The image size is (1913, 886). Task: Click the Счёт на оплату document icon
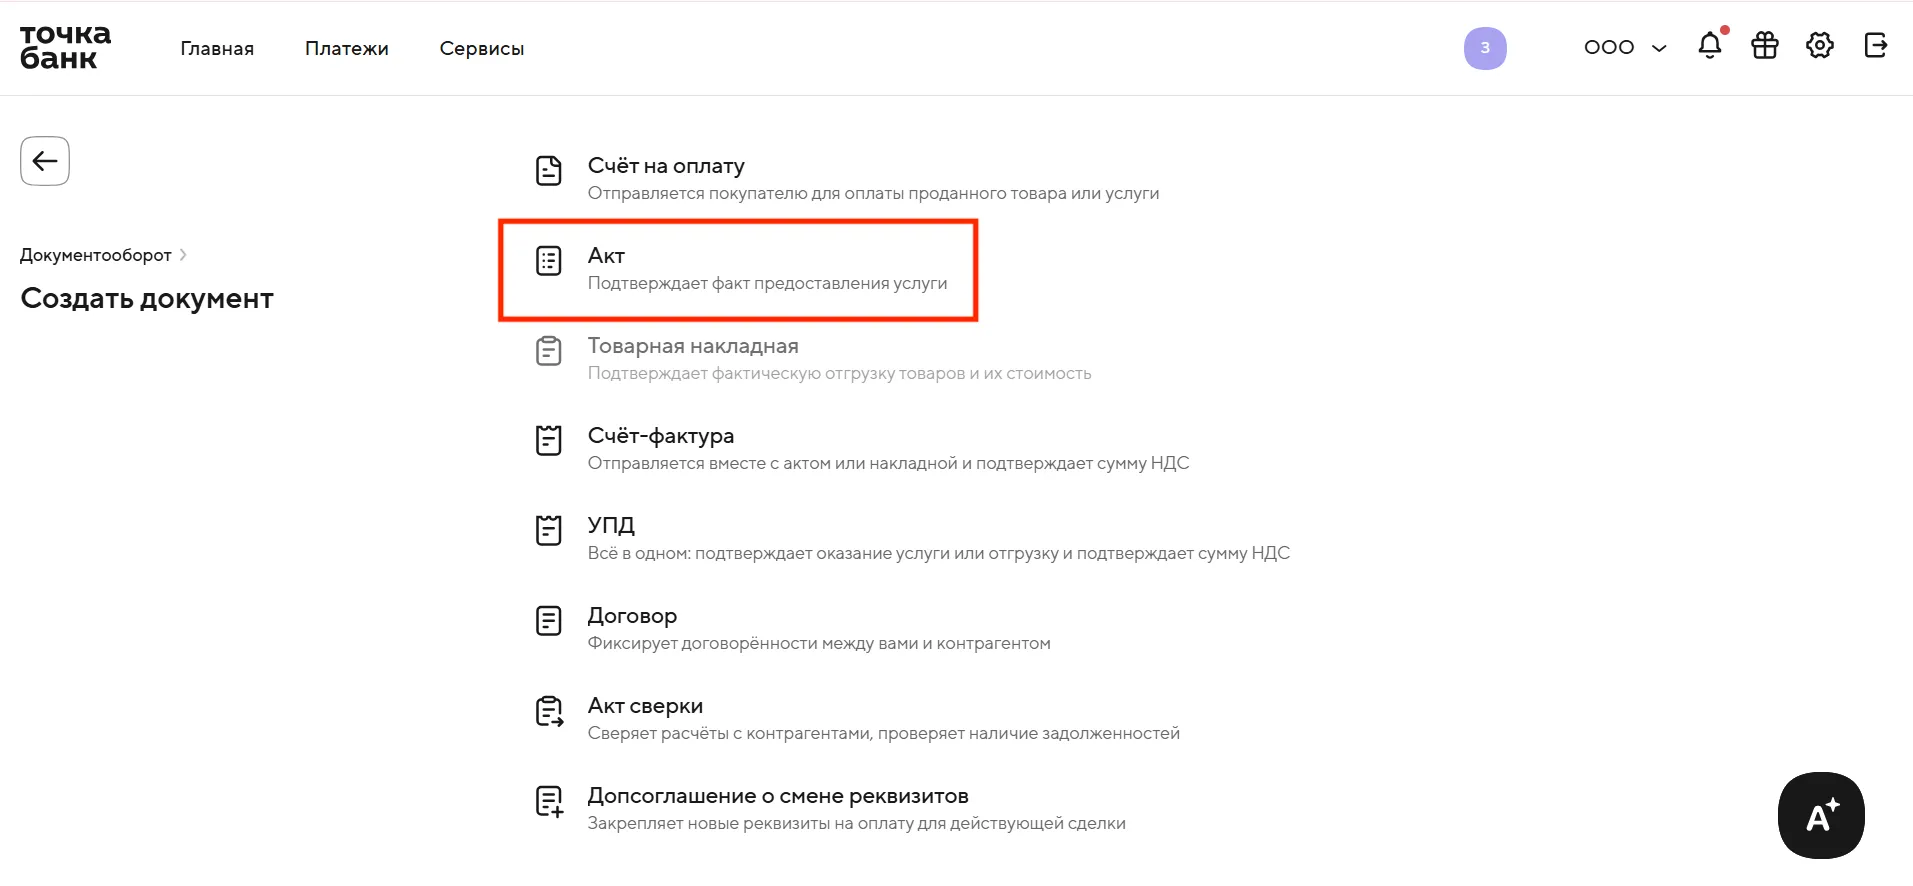point(549,171)
